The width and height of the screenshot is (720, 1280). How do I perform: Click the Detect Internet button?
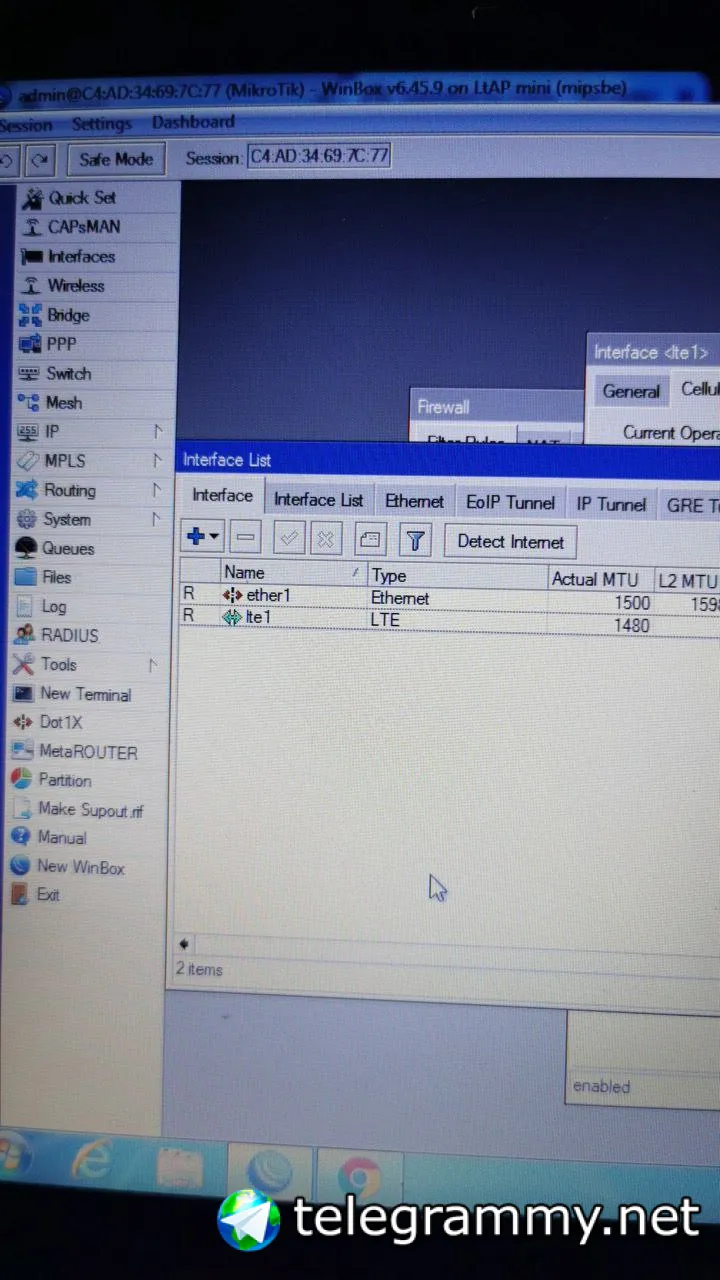tap(510, 542)
